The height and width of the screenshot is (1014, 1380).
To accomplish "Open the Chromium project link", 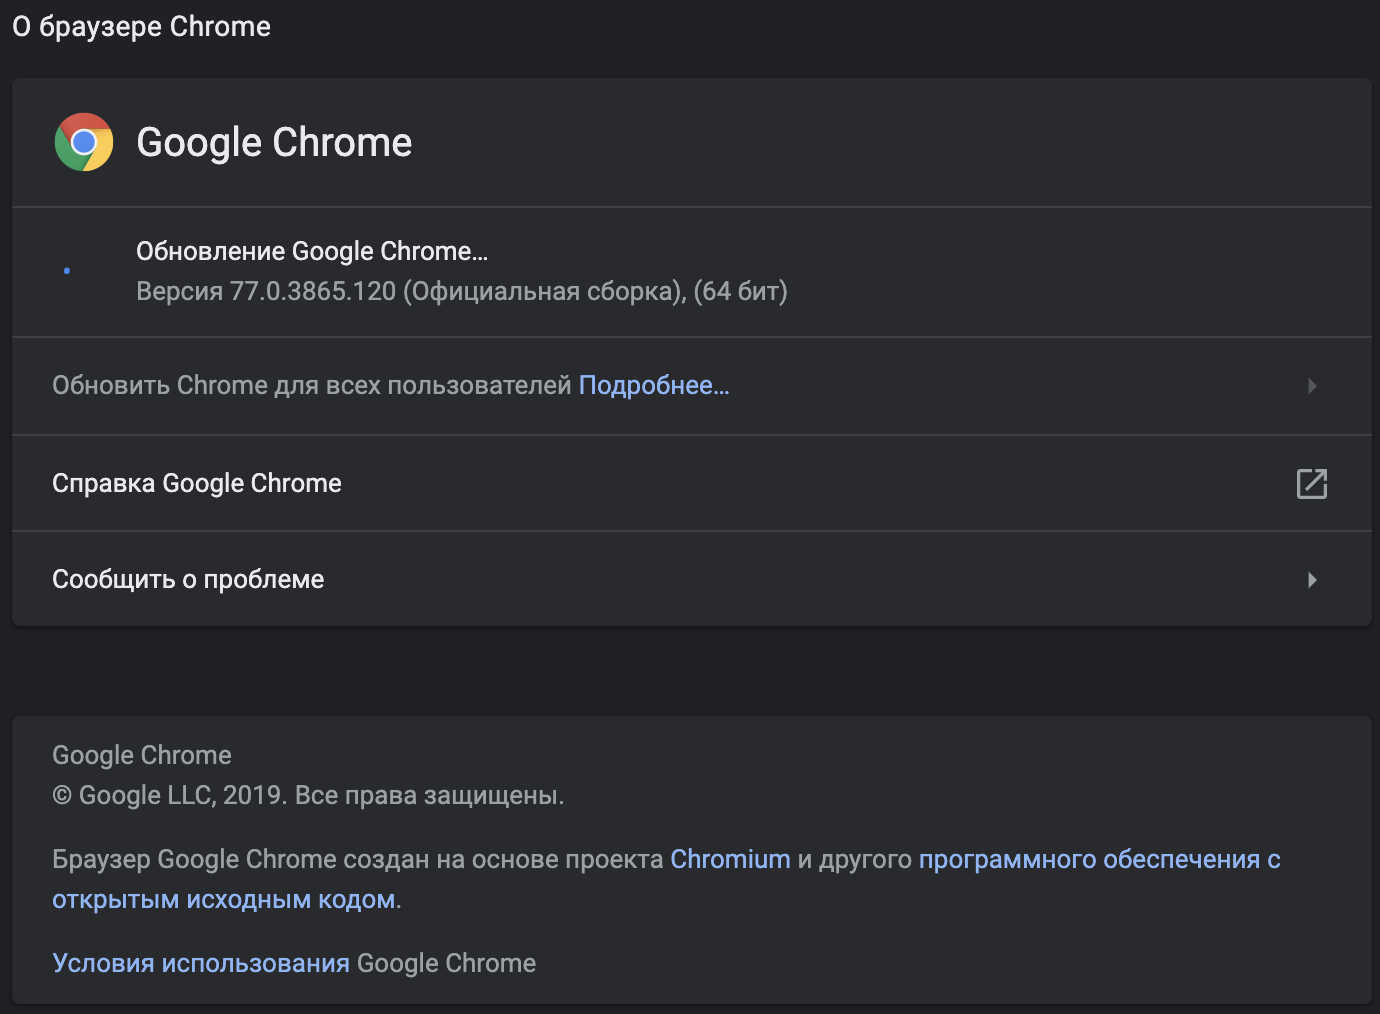I will click(730, 859).
